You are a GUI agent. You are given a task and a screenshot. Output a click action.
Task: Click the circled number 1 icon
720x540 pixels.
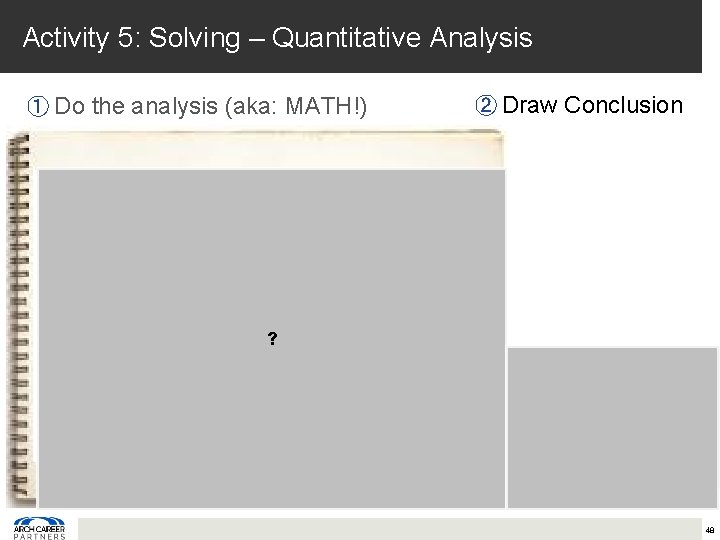[x=39, y=108]
